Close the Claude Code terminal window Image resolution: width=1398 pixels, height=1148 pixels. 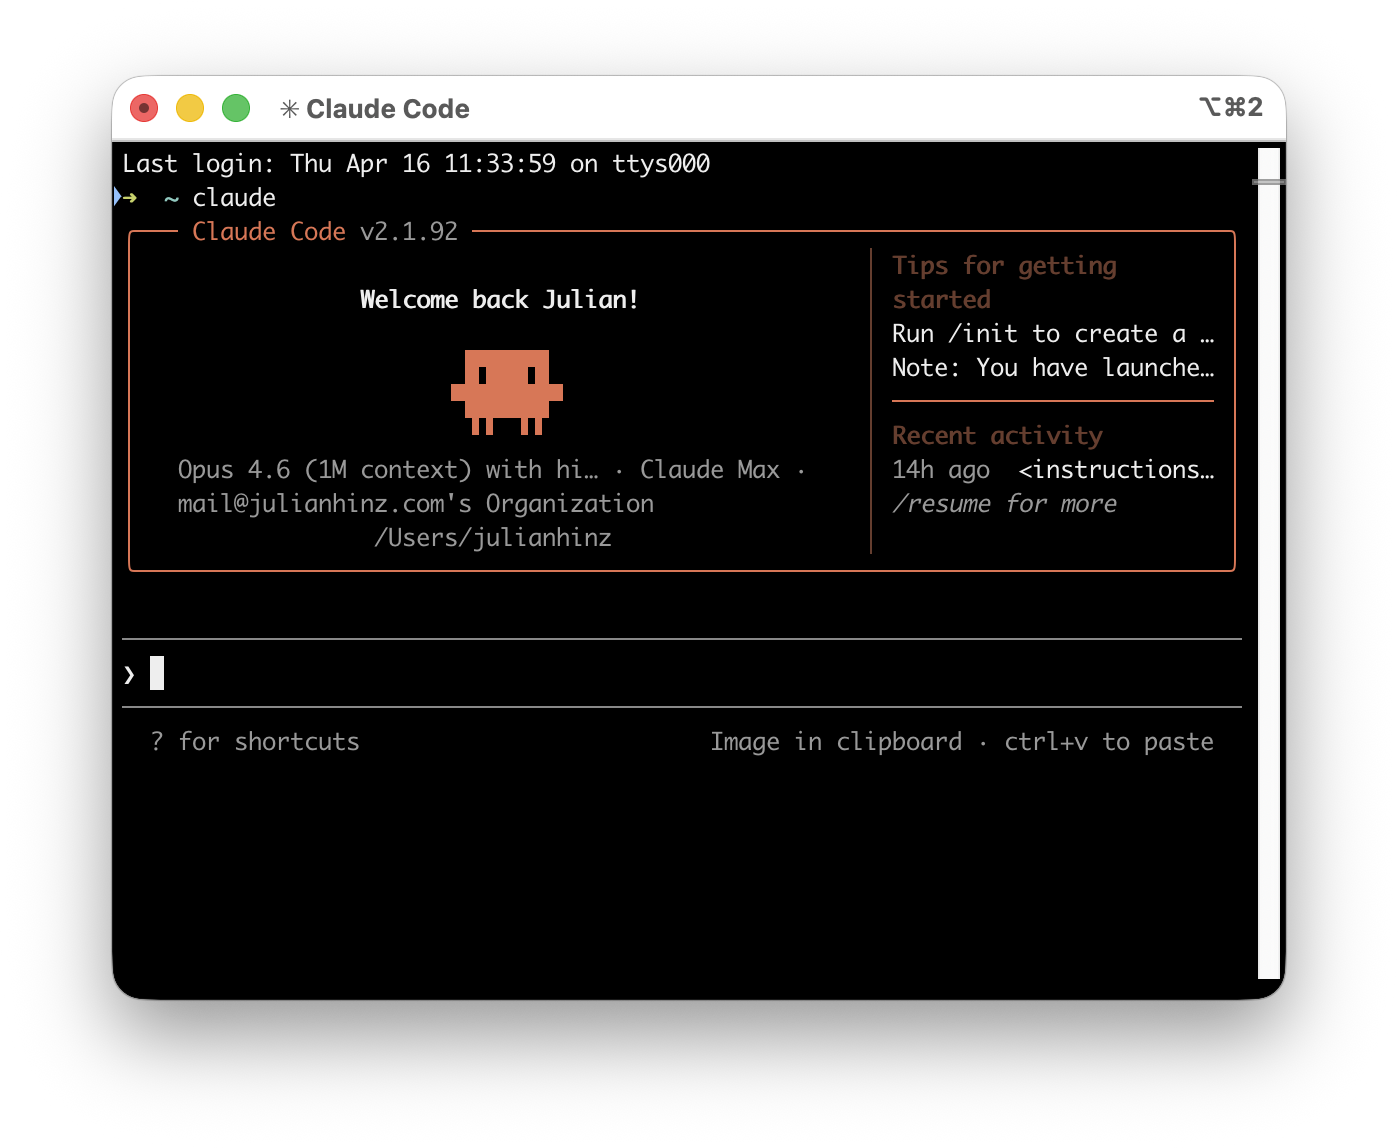[x=144, y=108]
